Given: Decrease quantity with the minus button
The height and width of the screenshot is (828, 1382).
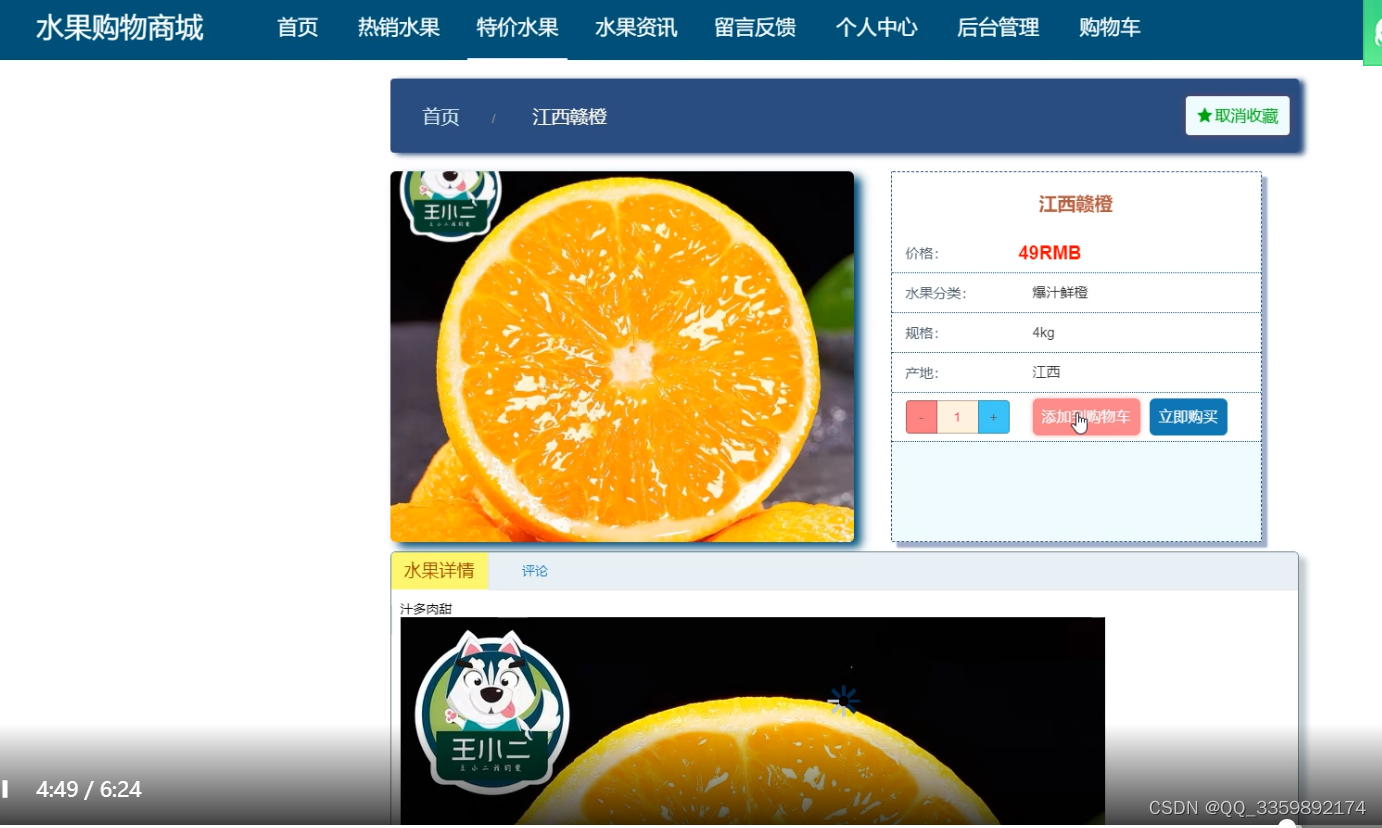Looking at the screenshot, I should [x=922, y=417].
